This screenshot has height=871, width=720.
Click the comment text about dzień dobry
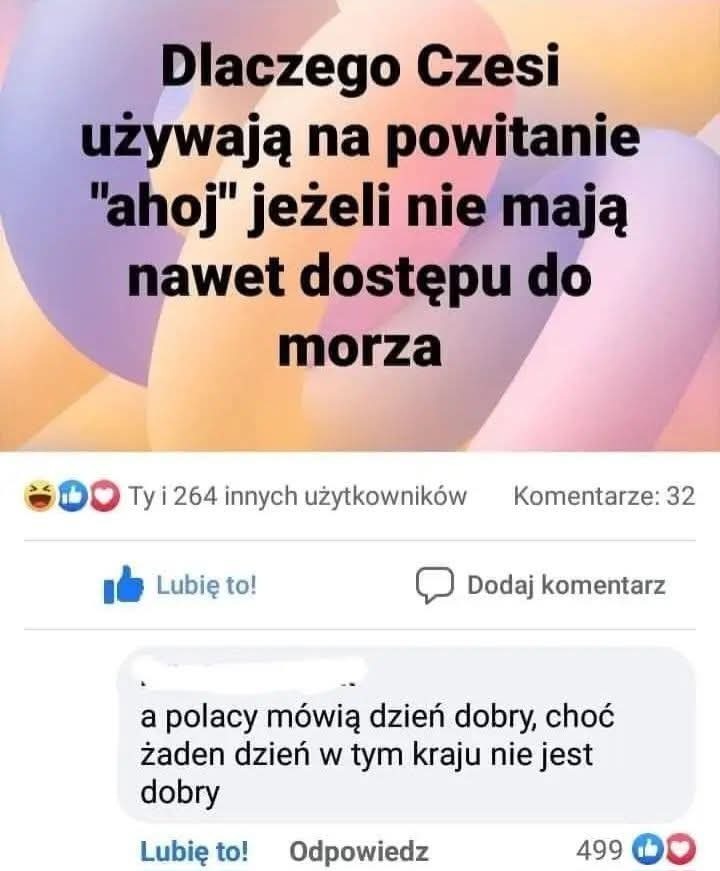click(x=378, y=754)
